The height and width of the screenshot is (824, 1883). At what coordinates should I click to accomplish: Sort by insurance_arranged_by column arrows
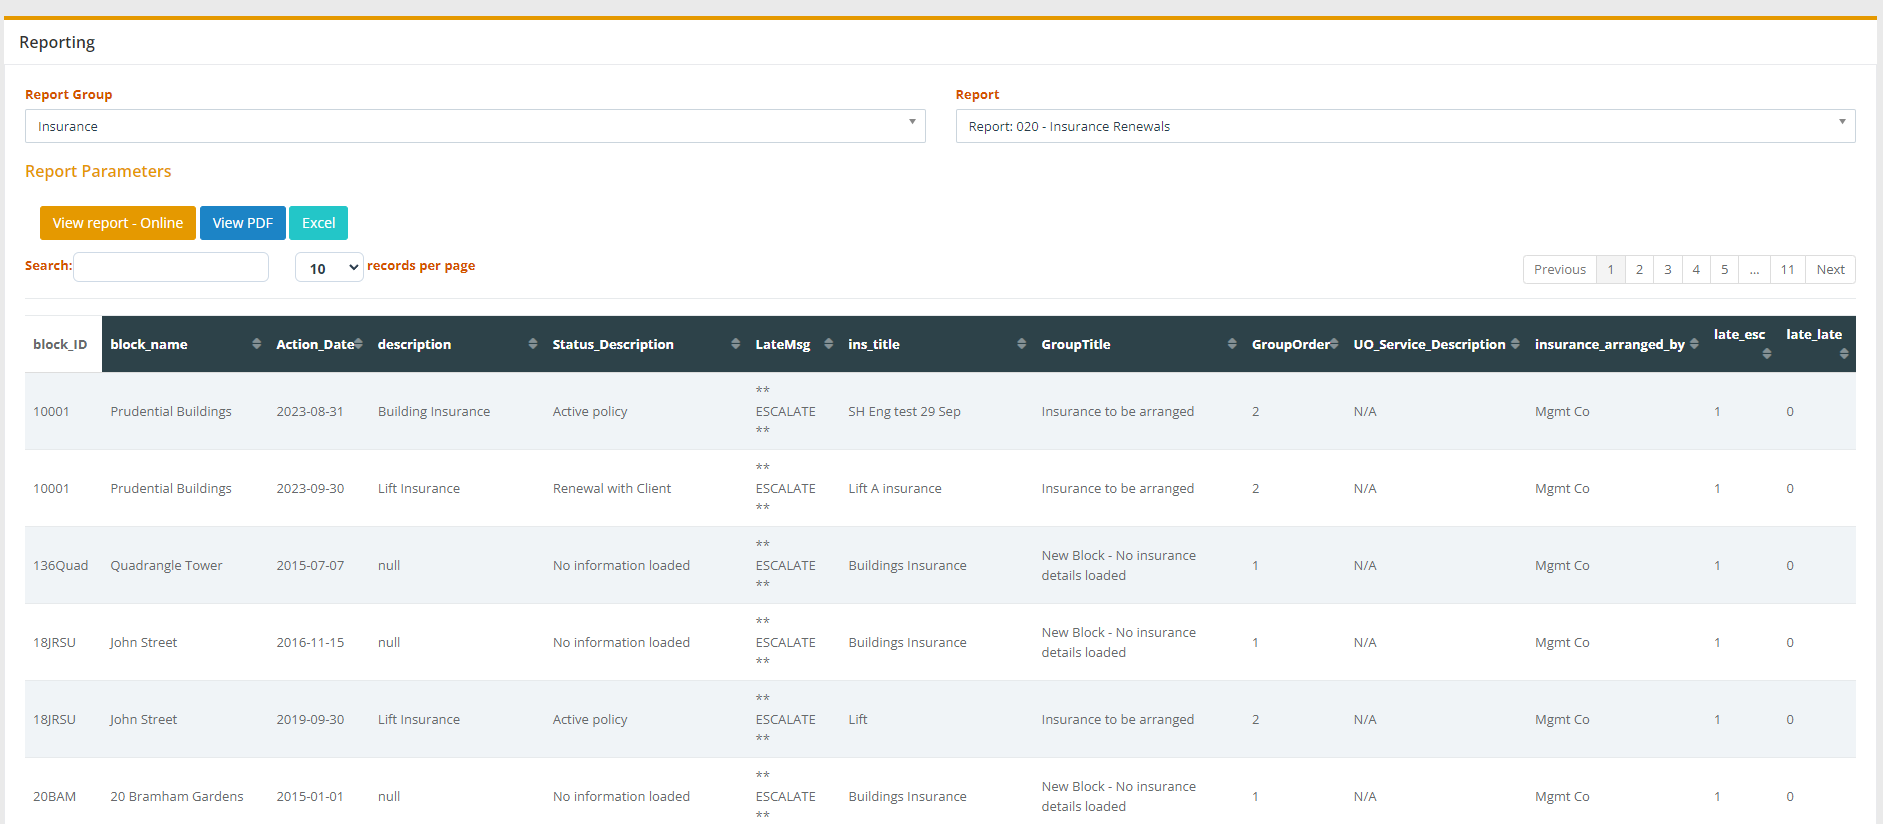1694,344
